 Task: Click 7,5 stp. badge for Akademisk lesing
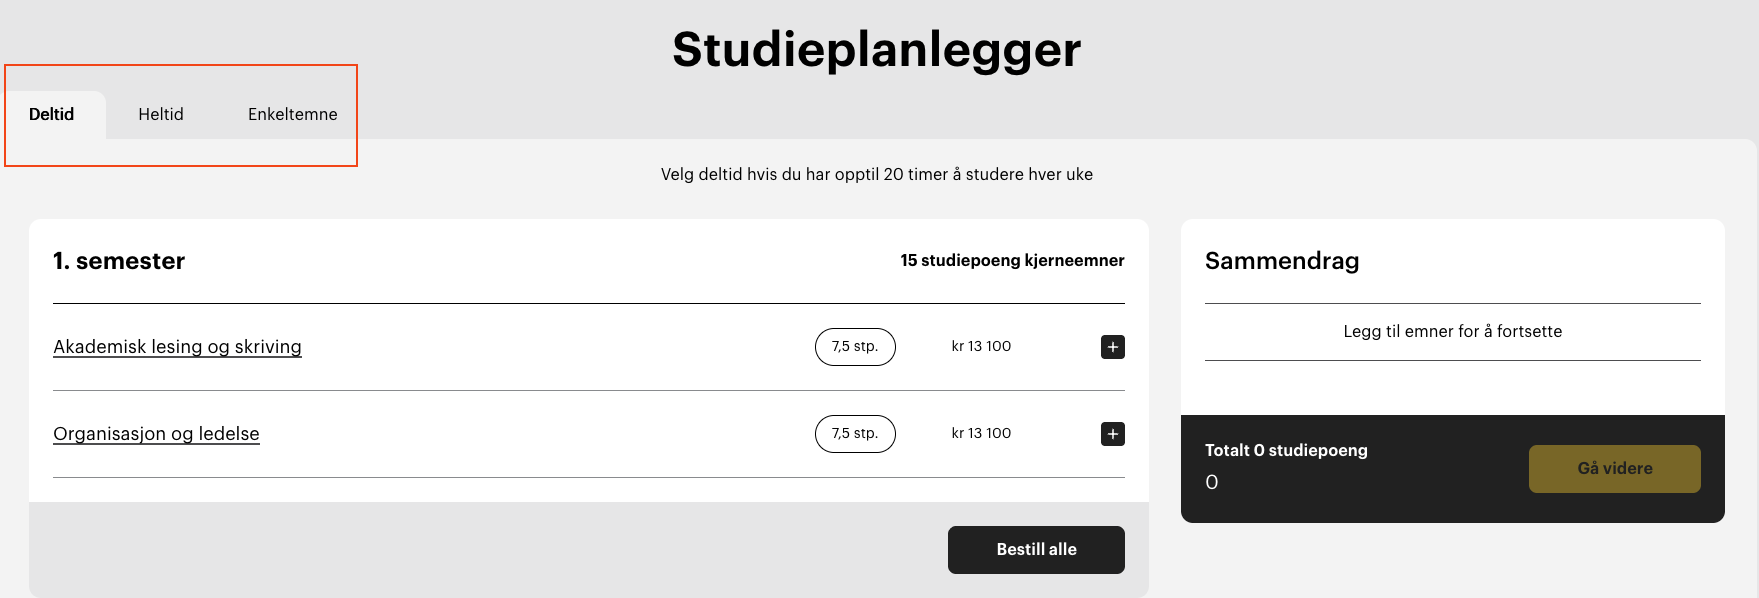click(855, 347)
